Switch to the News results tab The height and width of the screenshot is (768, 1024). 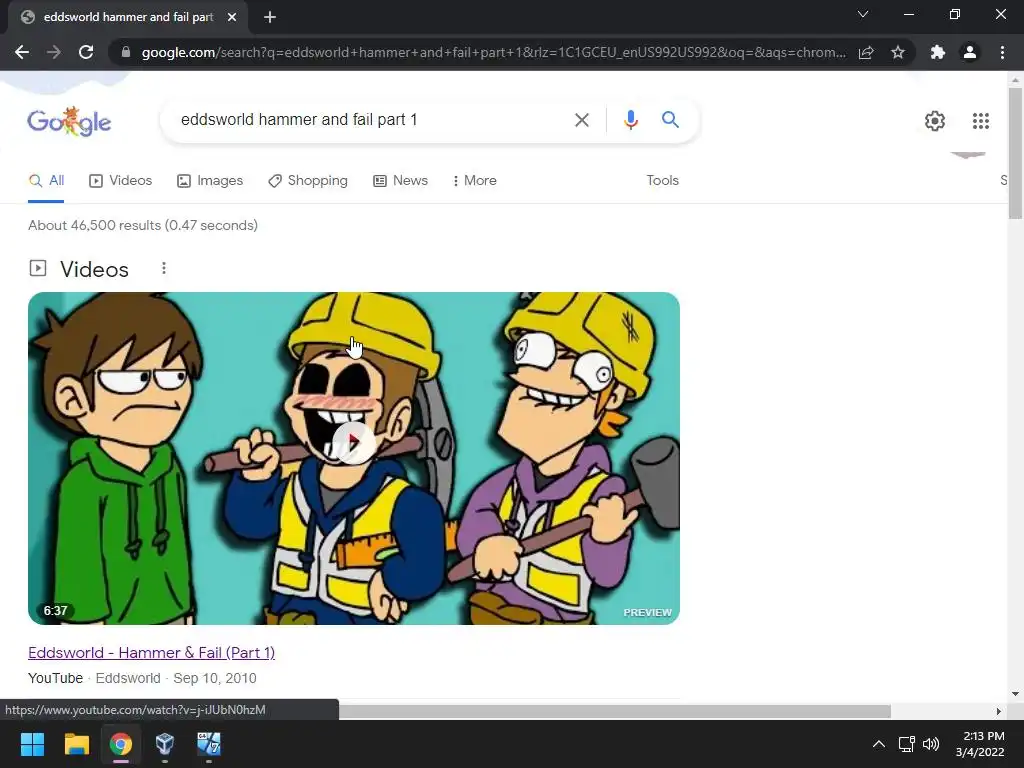tap(400, 181)
